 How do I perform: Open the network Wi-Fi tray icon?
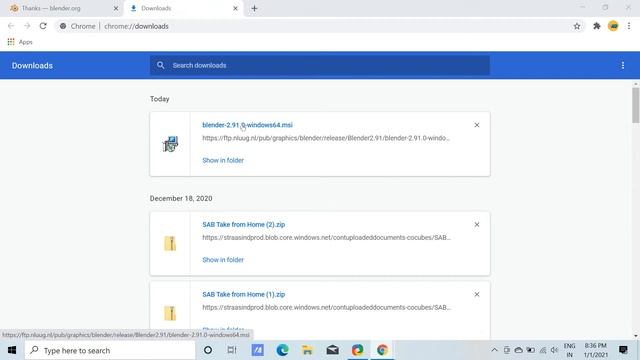(542, 350)
